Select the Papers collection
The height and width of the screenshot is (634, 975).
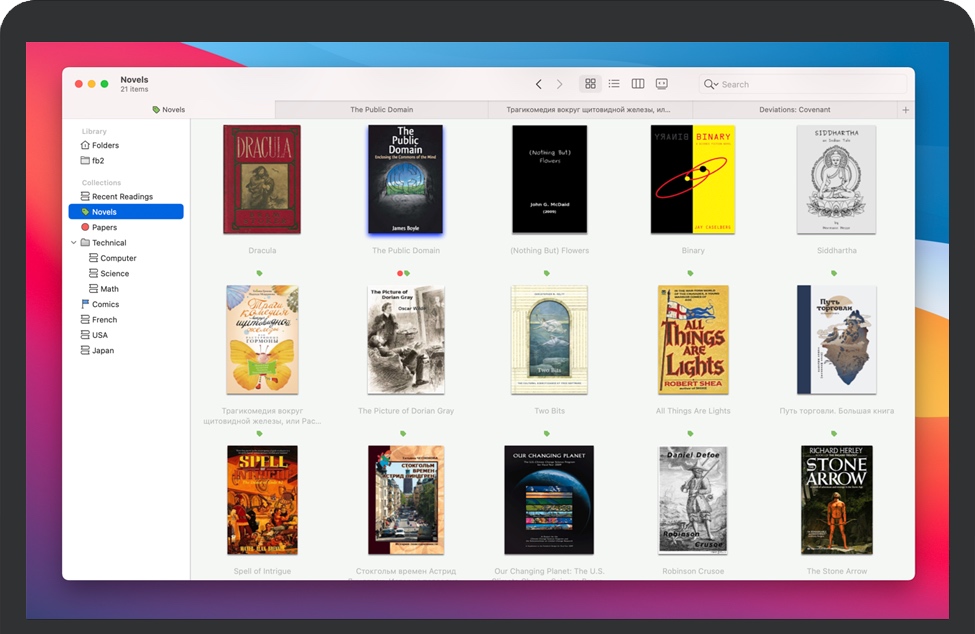coord(104,227)
